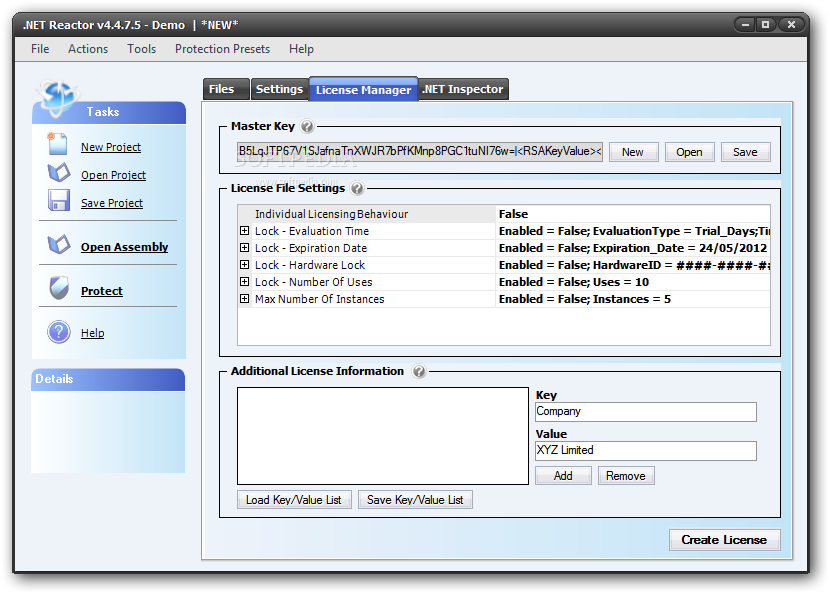Click the New Project page icon
This screenshot has height=594, width=830.
pos(57,144)
